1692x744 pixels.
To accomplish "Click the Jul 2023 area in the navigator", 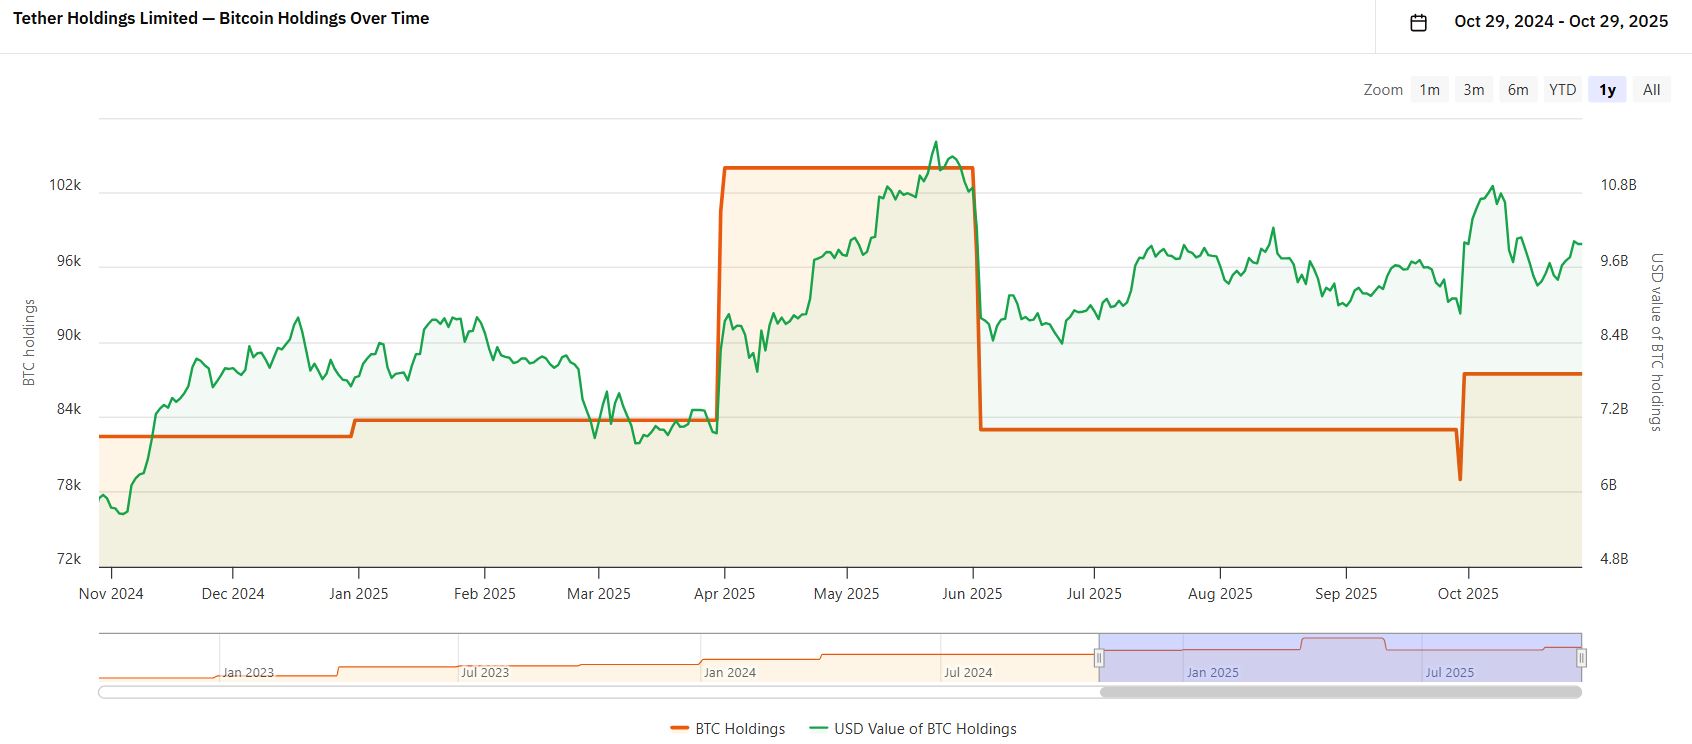I will point(485,672).
